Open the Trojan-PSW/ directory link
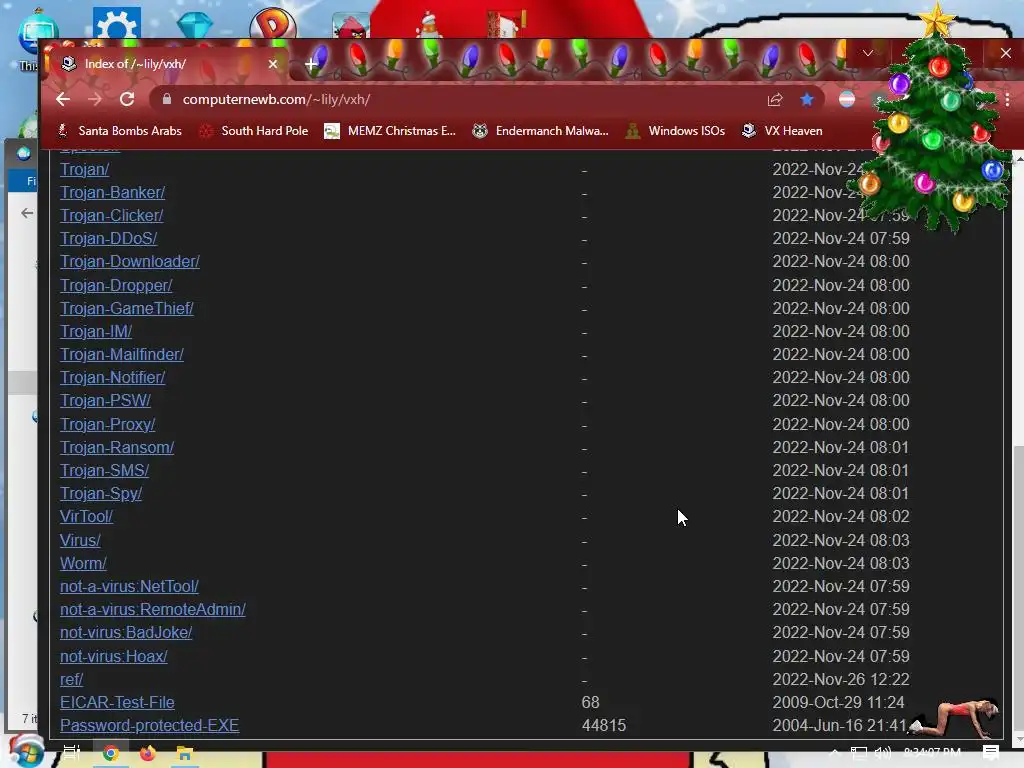The width and height of the screenshot is (1024, 768). click(x=105, y=400)
